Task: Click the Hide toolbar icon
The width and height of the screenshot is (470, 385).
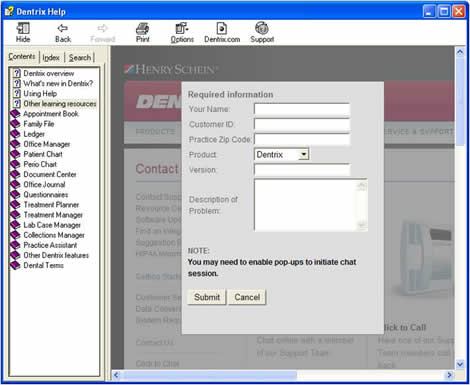Action: 23,33
